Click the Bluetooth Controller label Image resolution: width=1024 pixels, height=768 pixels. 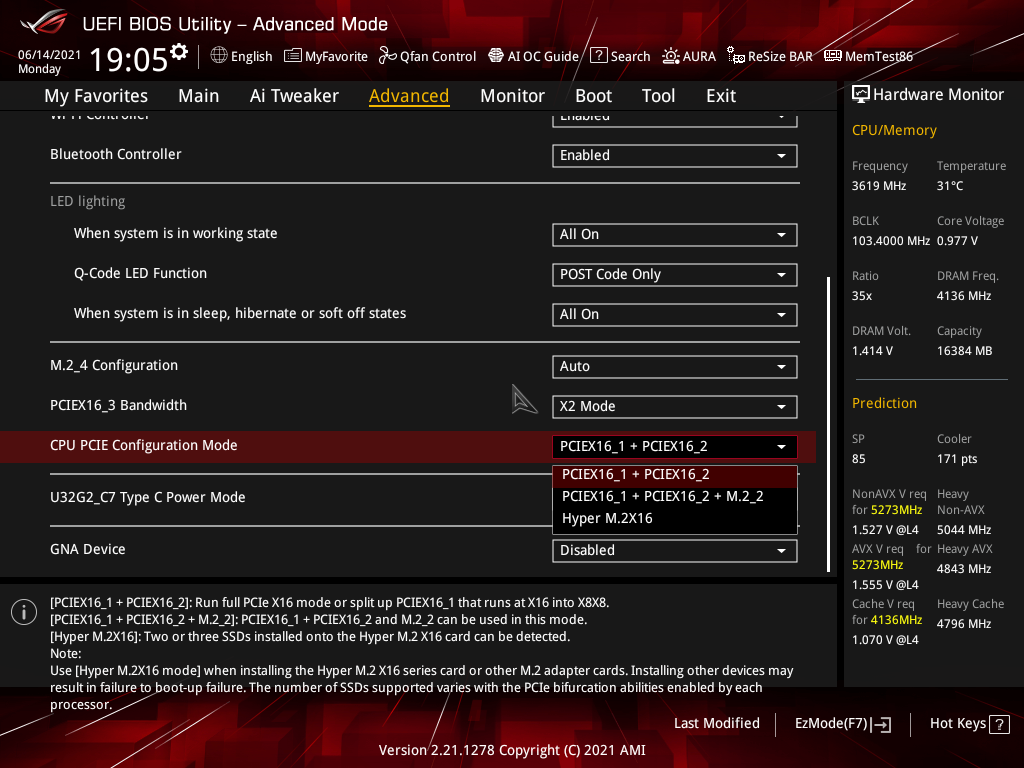pos(116,155)
